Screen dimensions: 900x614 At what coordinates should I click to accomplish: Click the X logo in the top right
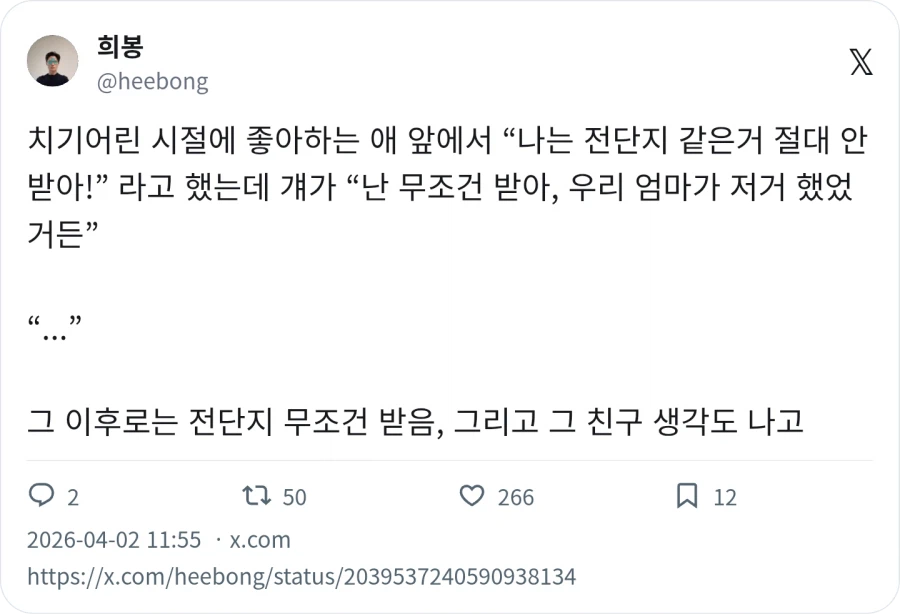pos(859,62)
